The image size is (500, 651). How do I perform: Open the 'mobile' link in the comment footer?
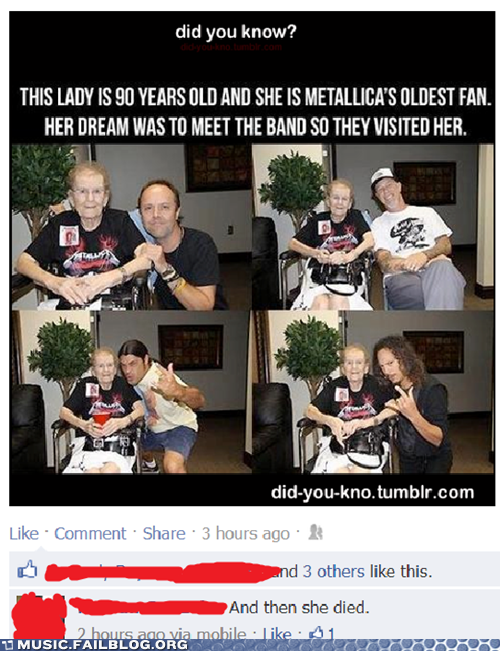point(221,634)
